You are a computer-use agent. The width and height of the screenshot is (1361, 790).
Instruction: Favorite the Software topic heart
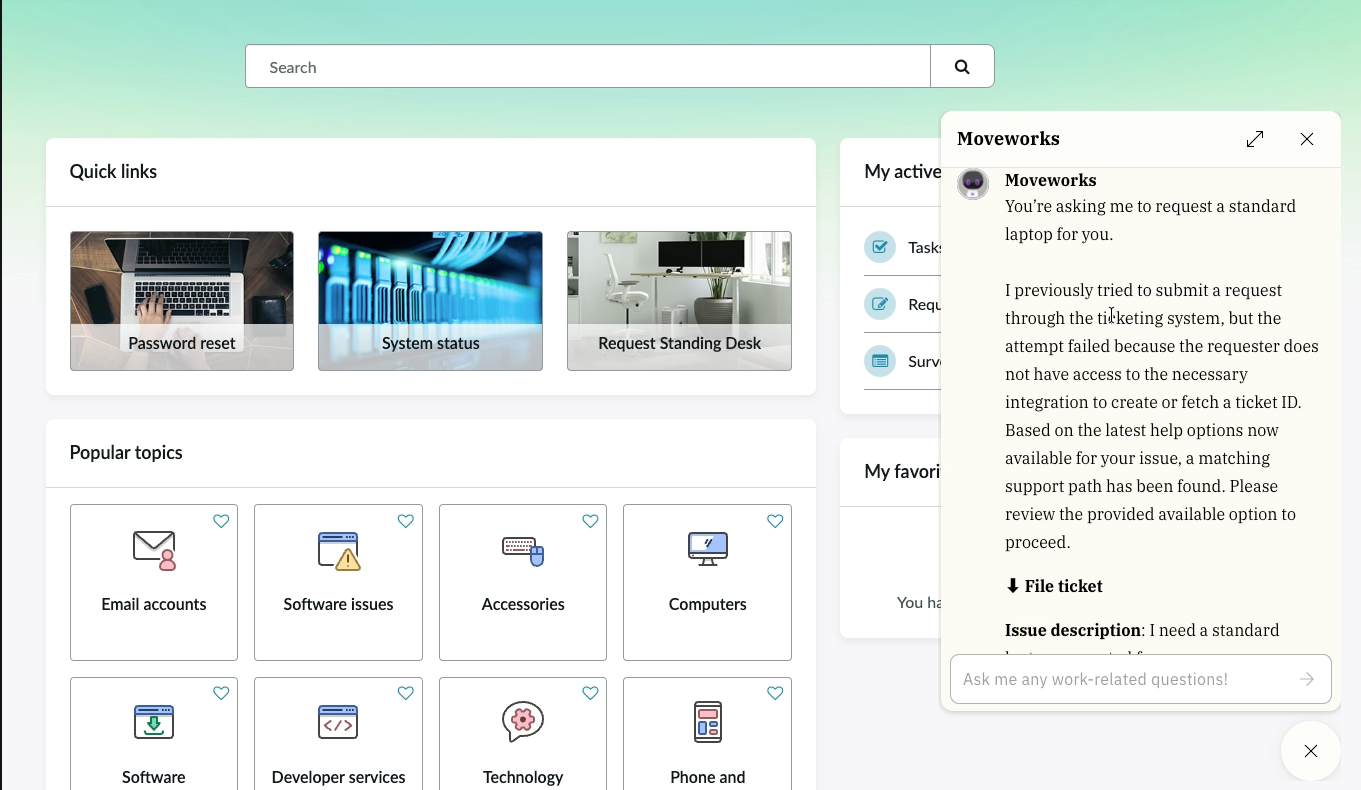pos(221,693)
